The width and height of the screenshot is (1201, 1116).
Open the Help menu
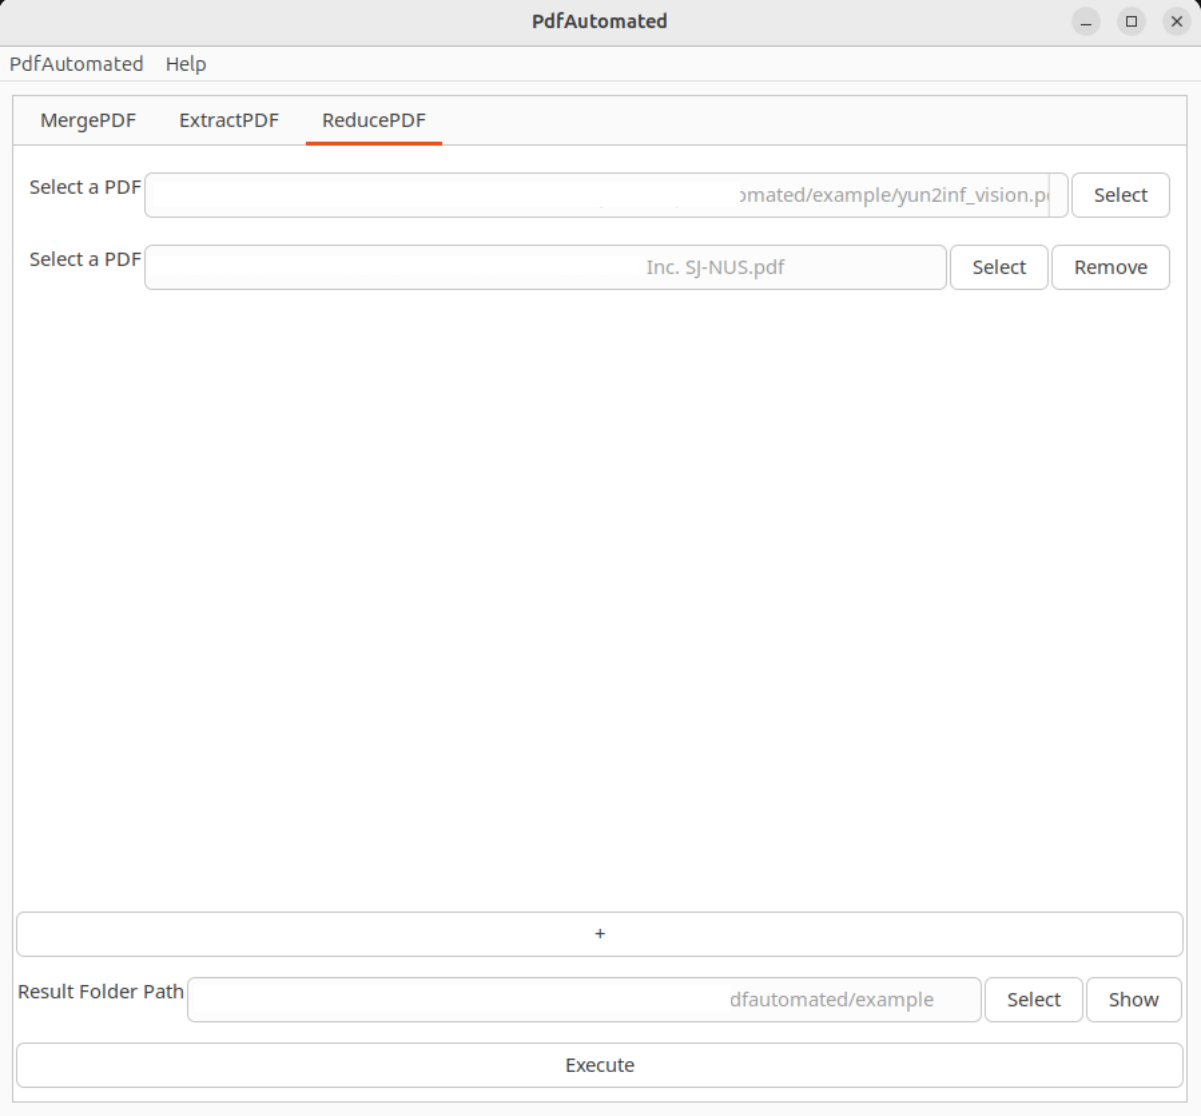pyautogui.click(x=185, y=64)
